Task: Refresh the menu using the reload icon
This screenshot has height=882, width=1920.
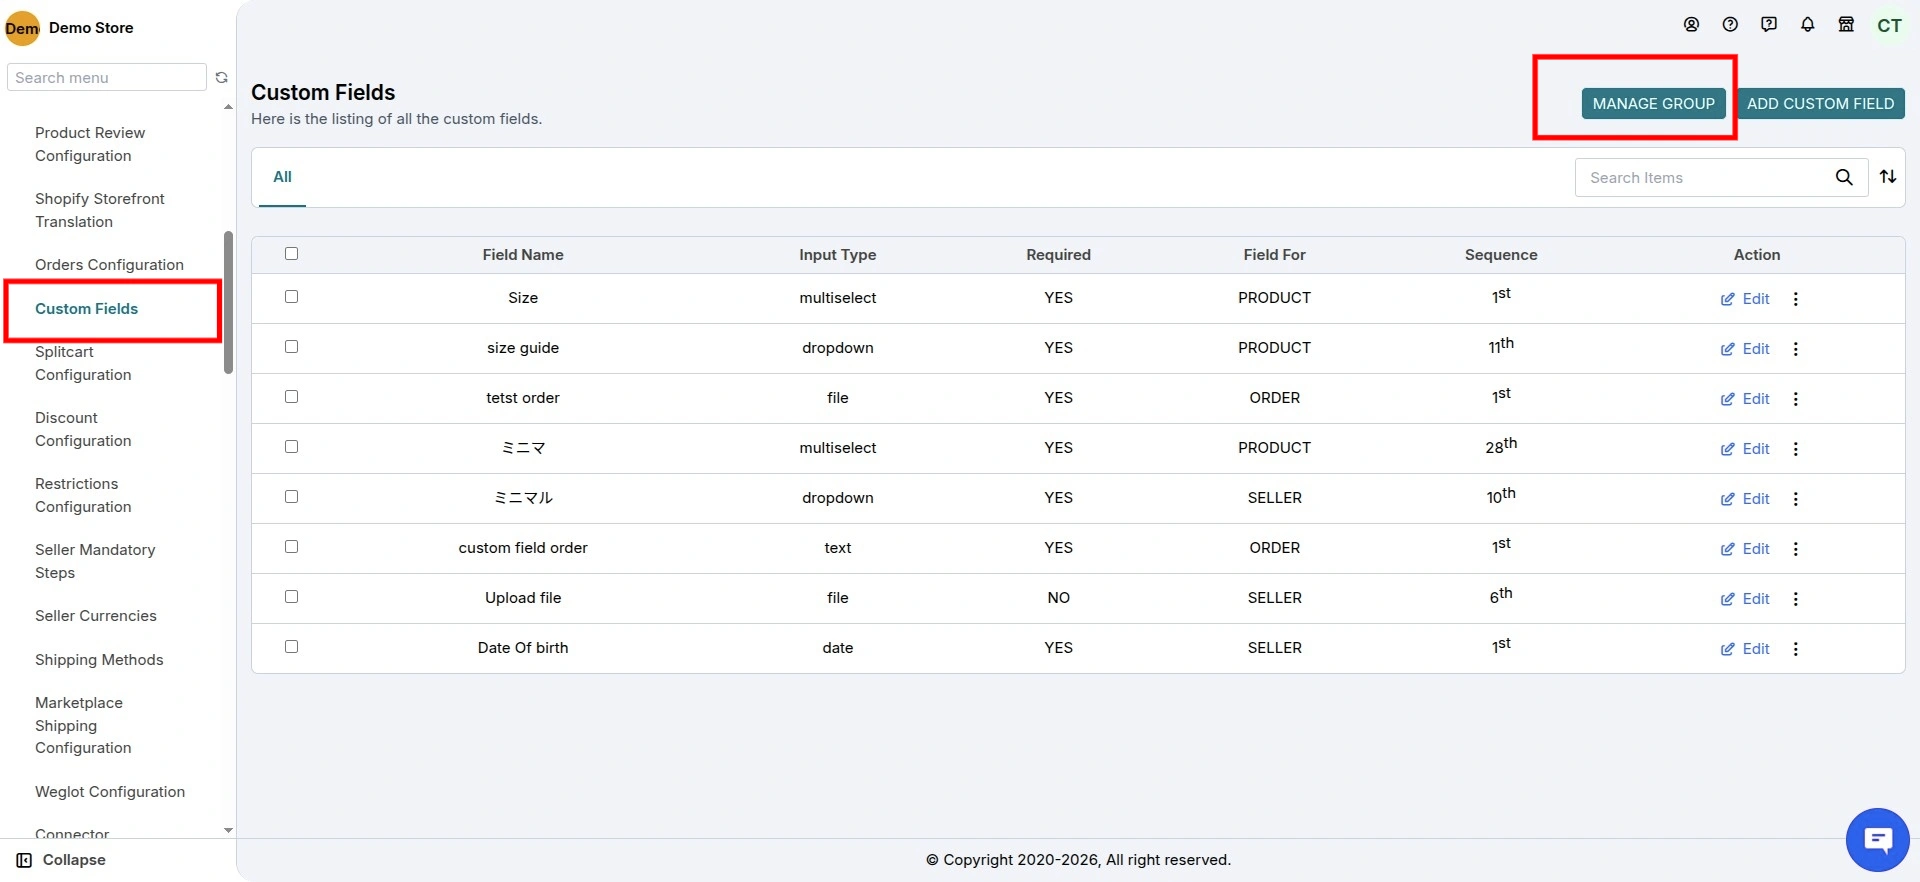Action: tap(221, 78)
